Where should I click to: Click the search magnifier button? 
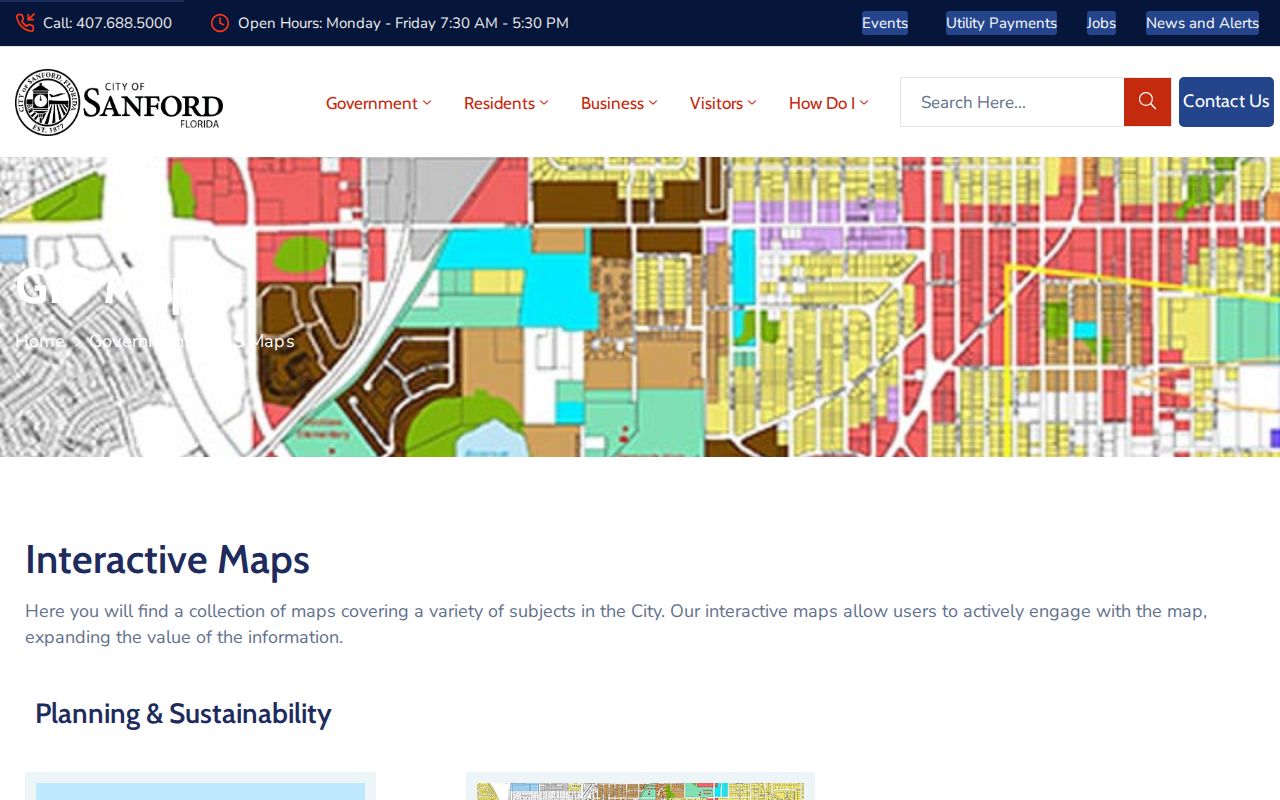(1147, 102)
